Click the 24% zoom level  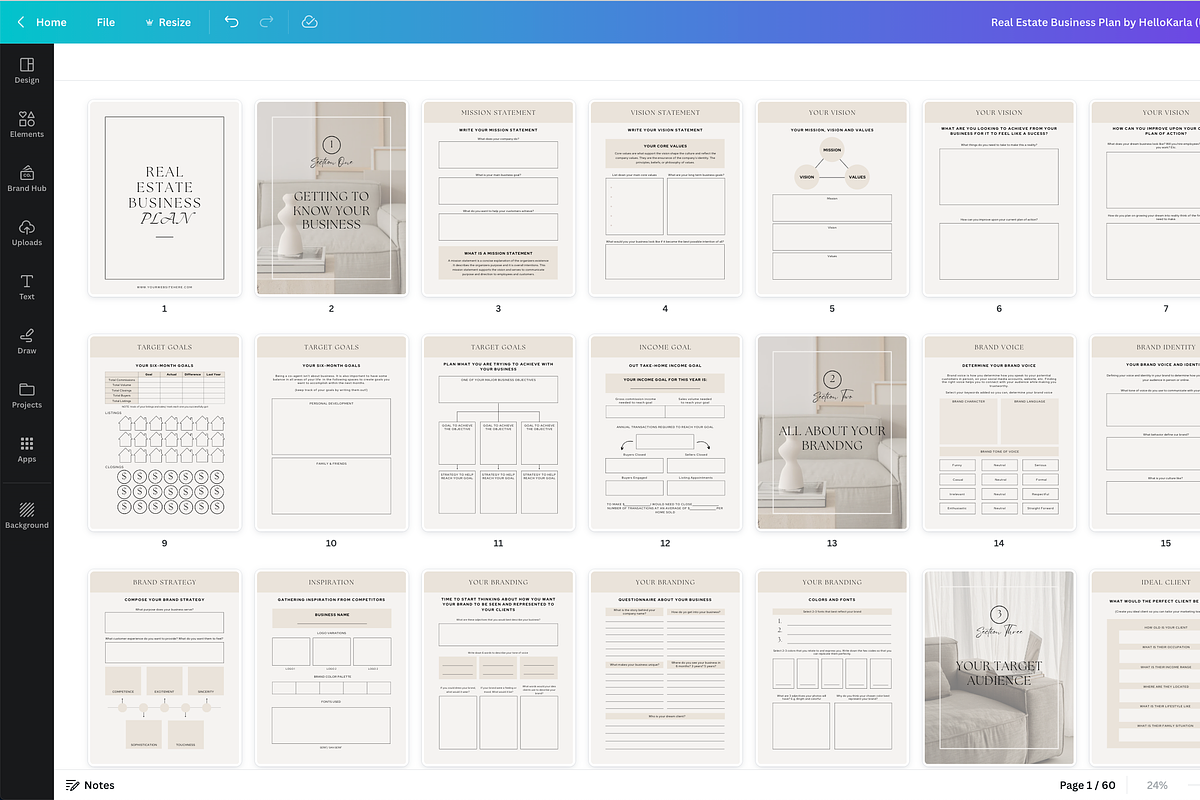1157,785
